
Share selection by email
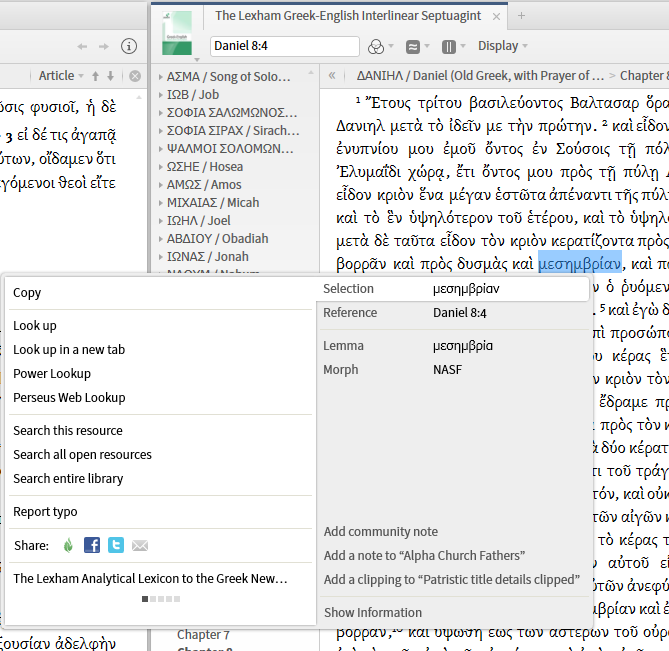point(140,546)
